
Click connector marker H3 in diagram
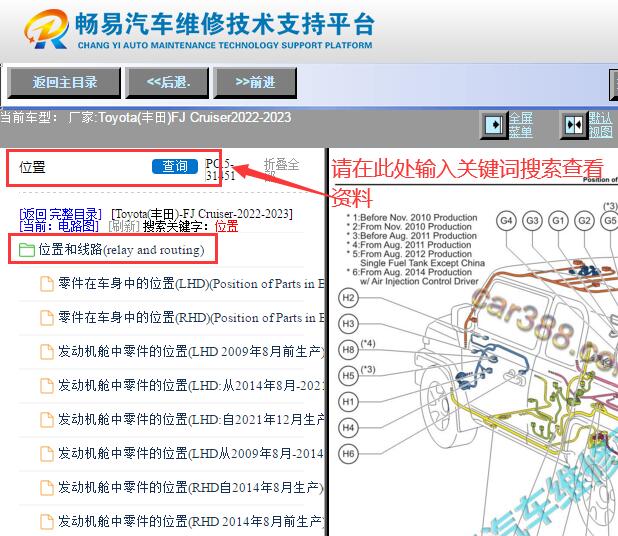point(348,324)
